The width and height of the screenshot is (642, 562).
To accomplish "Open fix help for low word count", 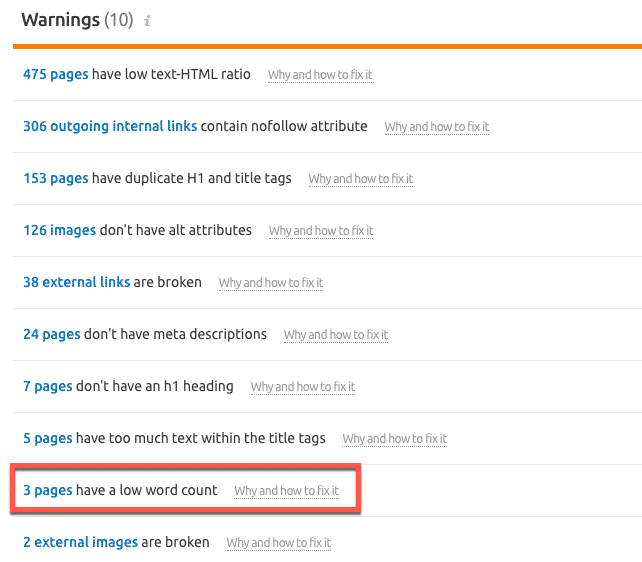I will click(x=286, y=491).
